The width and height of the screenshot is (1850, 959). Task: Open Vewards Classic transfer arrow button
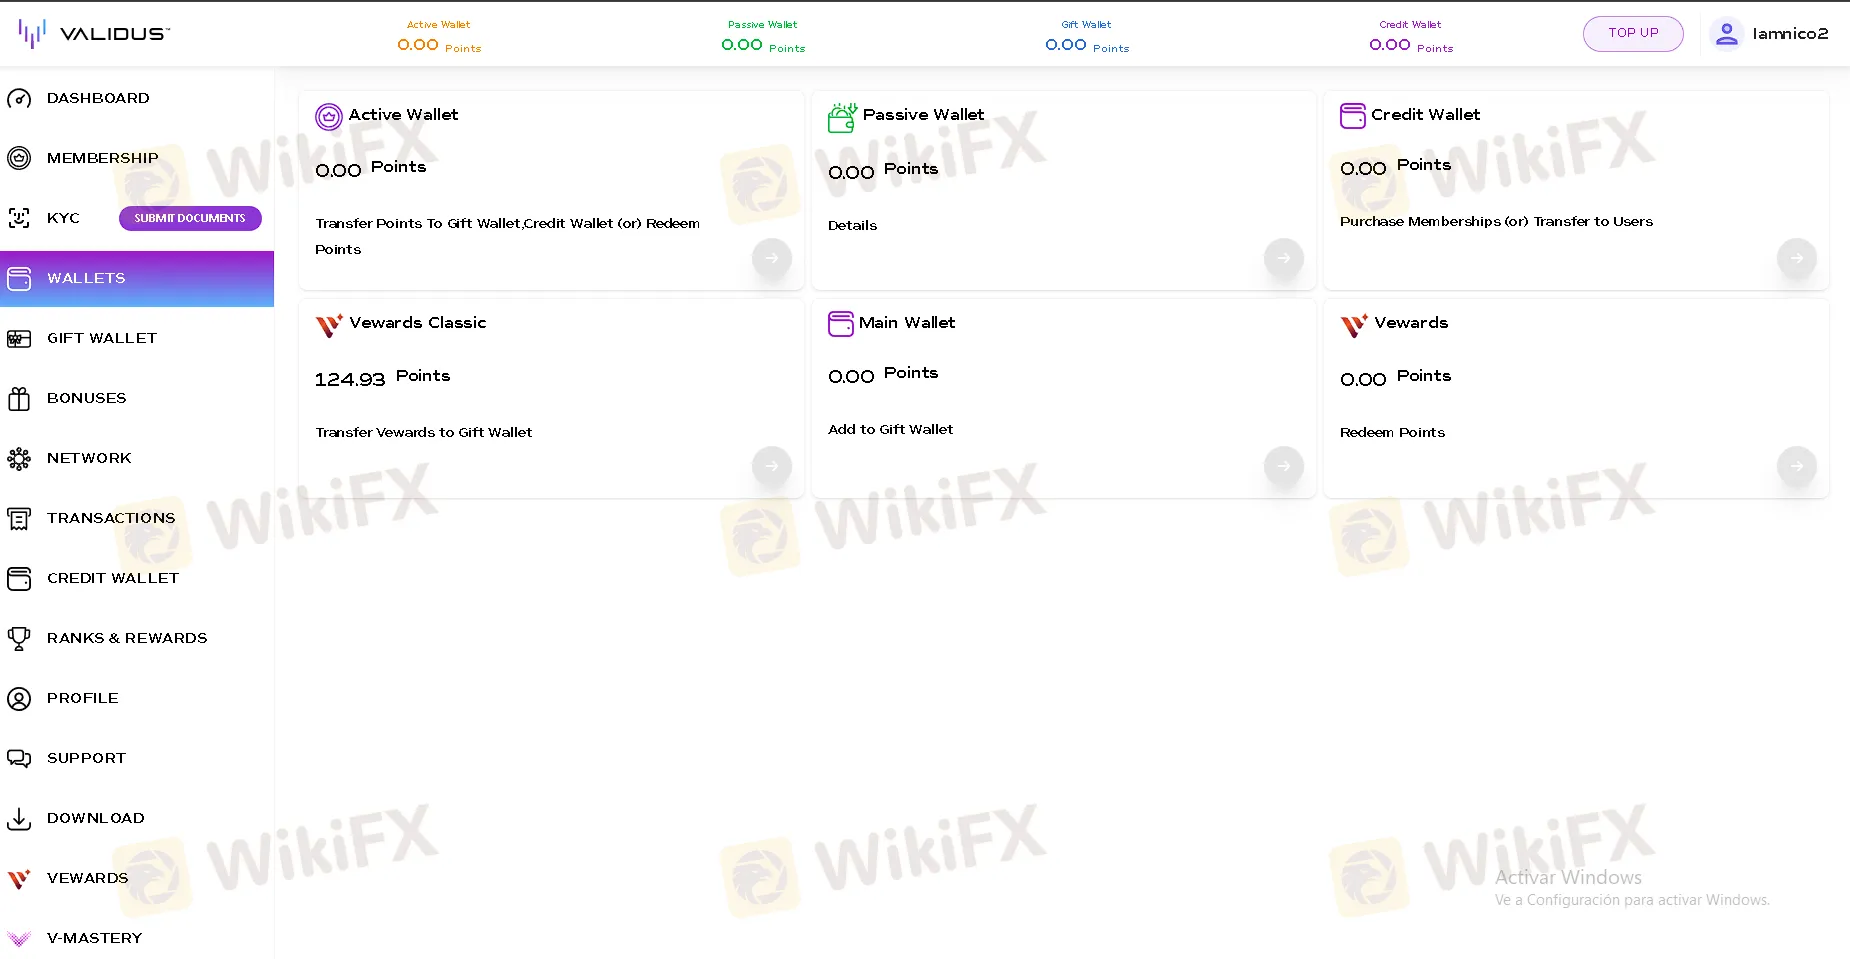click(x=772, y=466)
